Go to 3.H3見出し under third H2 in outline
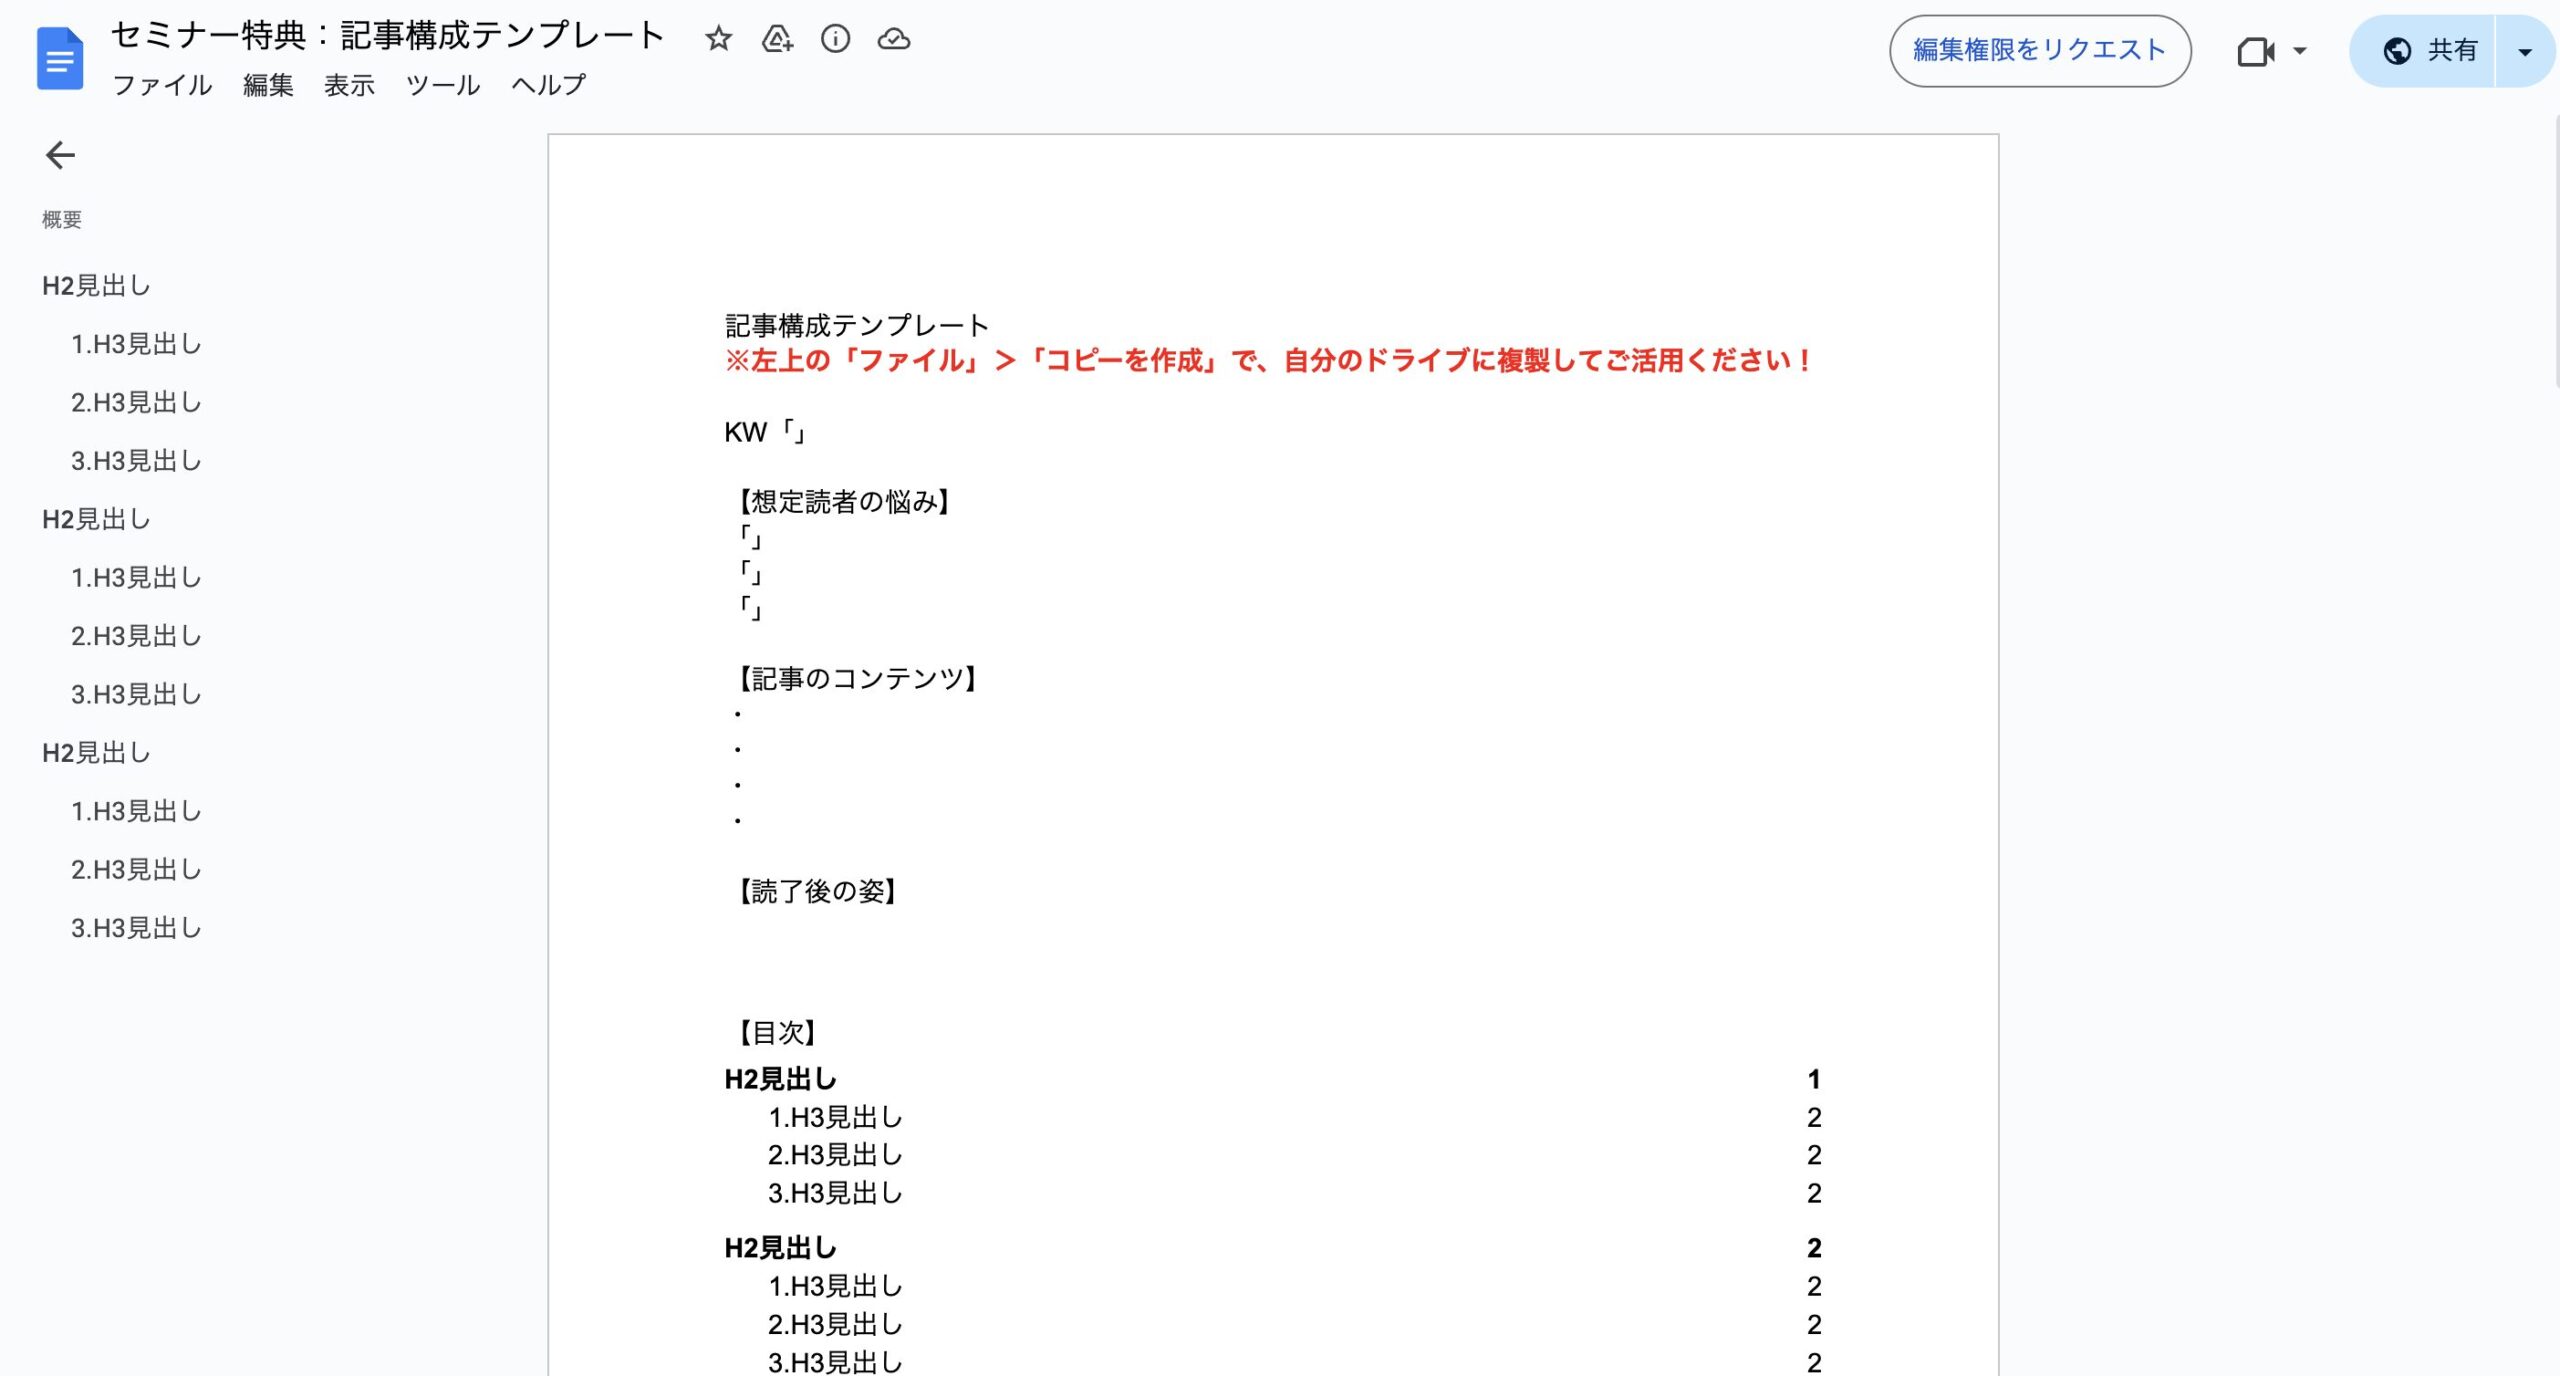2560x1376 pixels. tap(136, 928)
